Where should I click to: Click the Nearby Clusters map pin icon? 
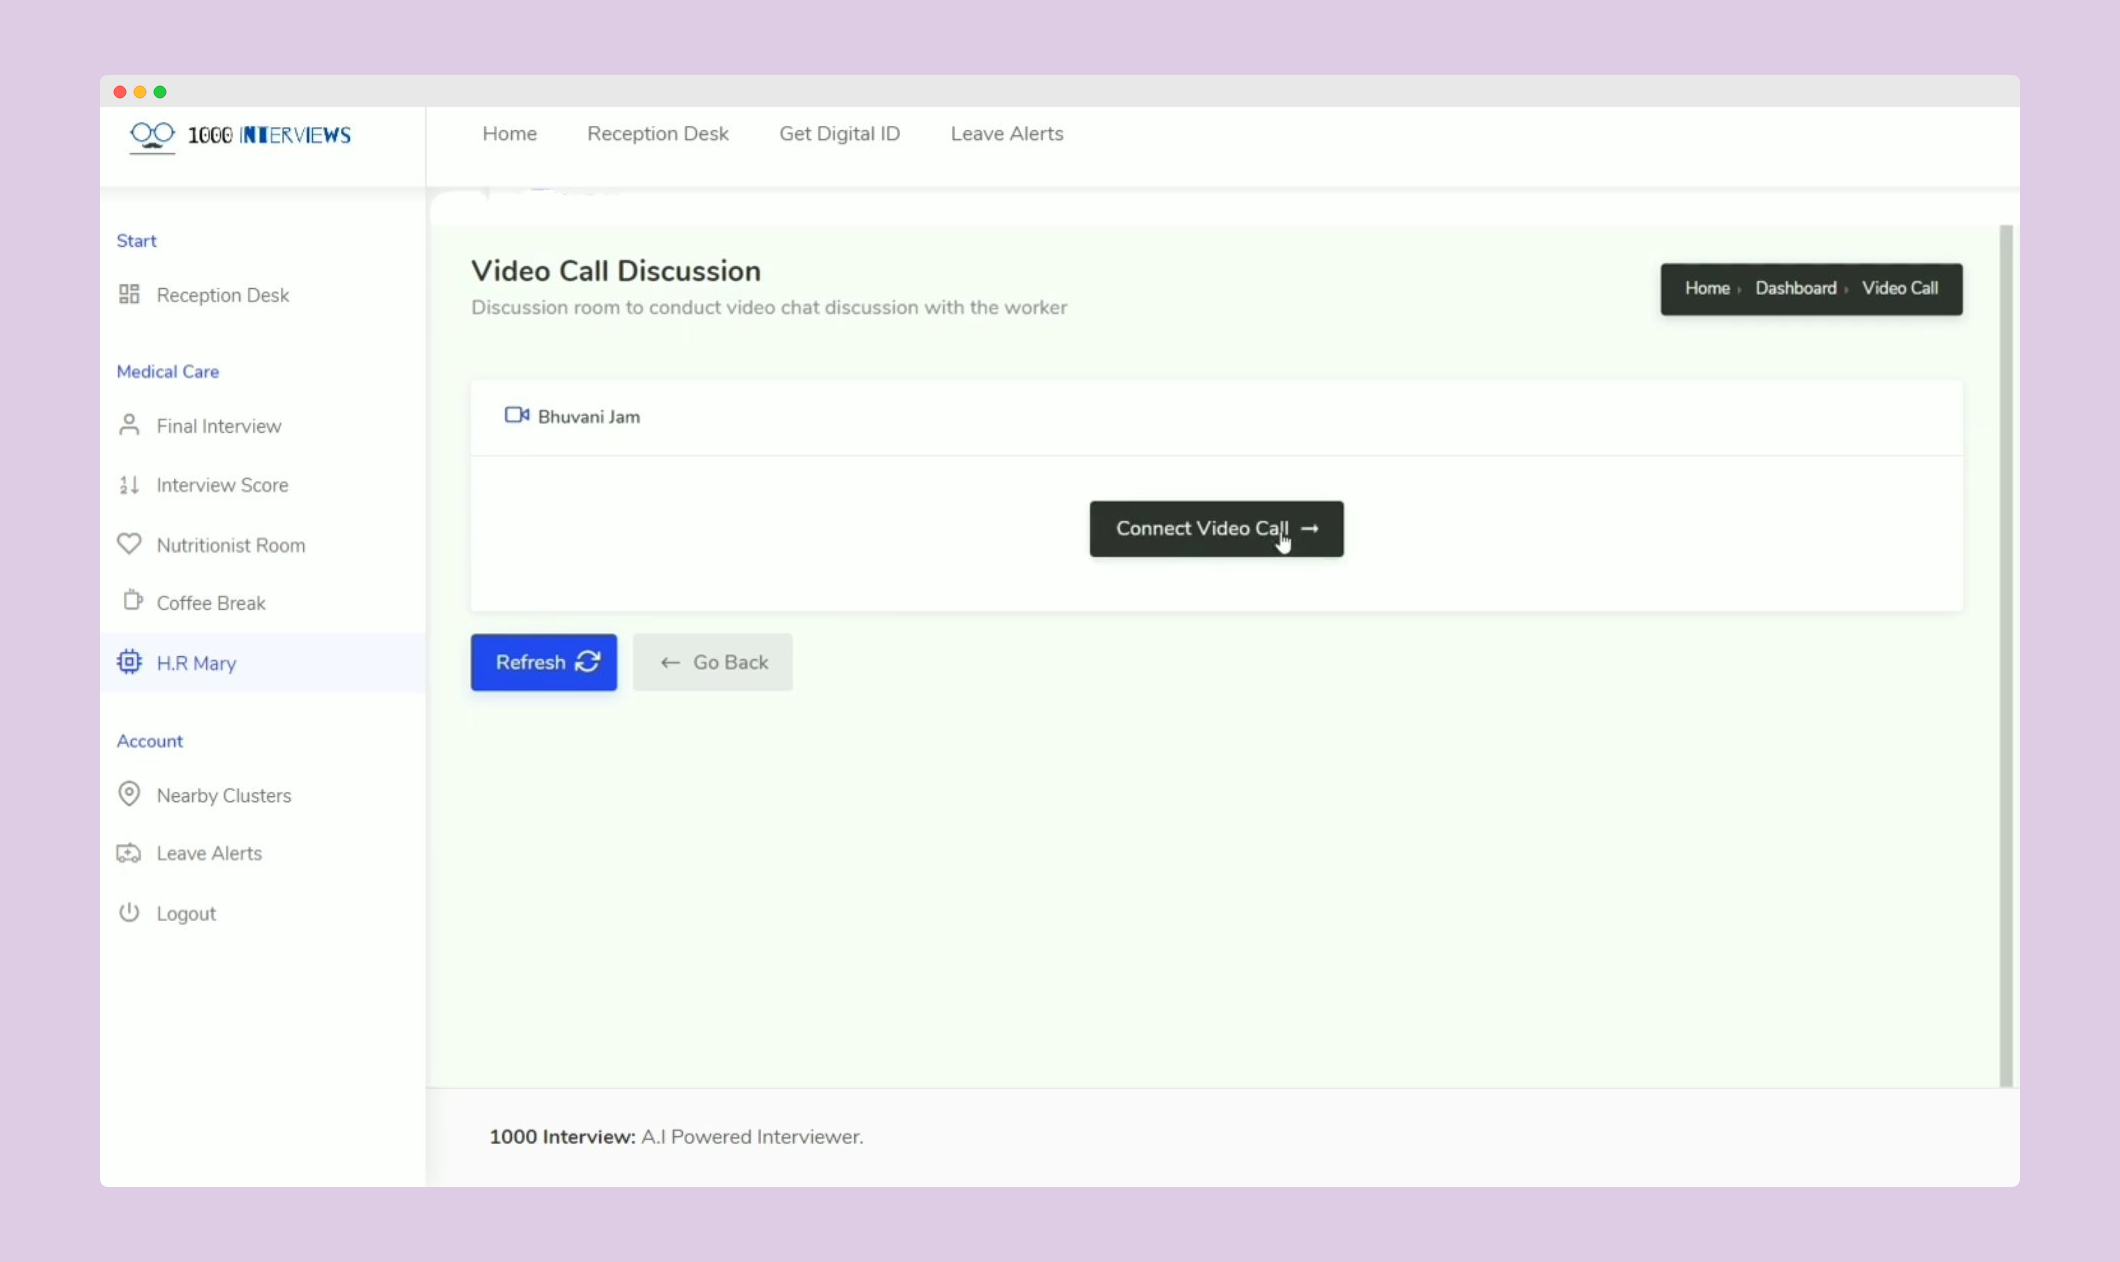pyautogui.click(x=129, y=794)
